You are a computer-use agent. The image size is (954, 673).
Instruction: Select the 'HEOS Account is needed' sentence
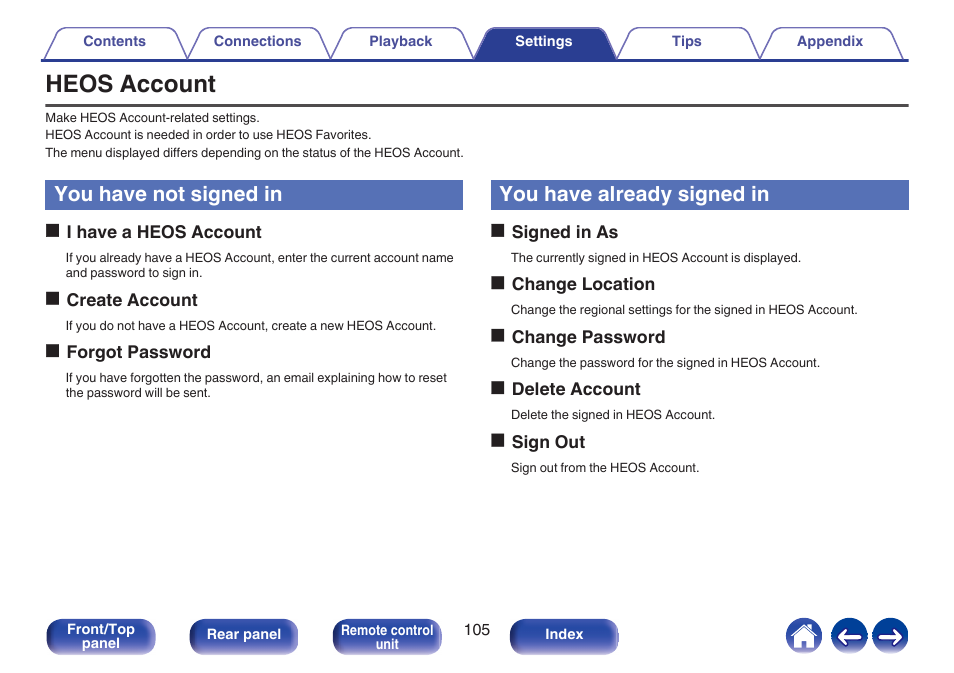click(208, 134)
